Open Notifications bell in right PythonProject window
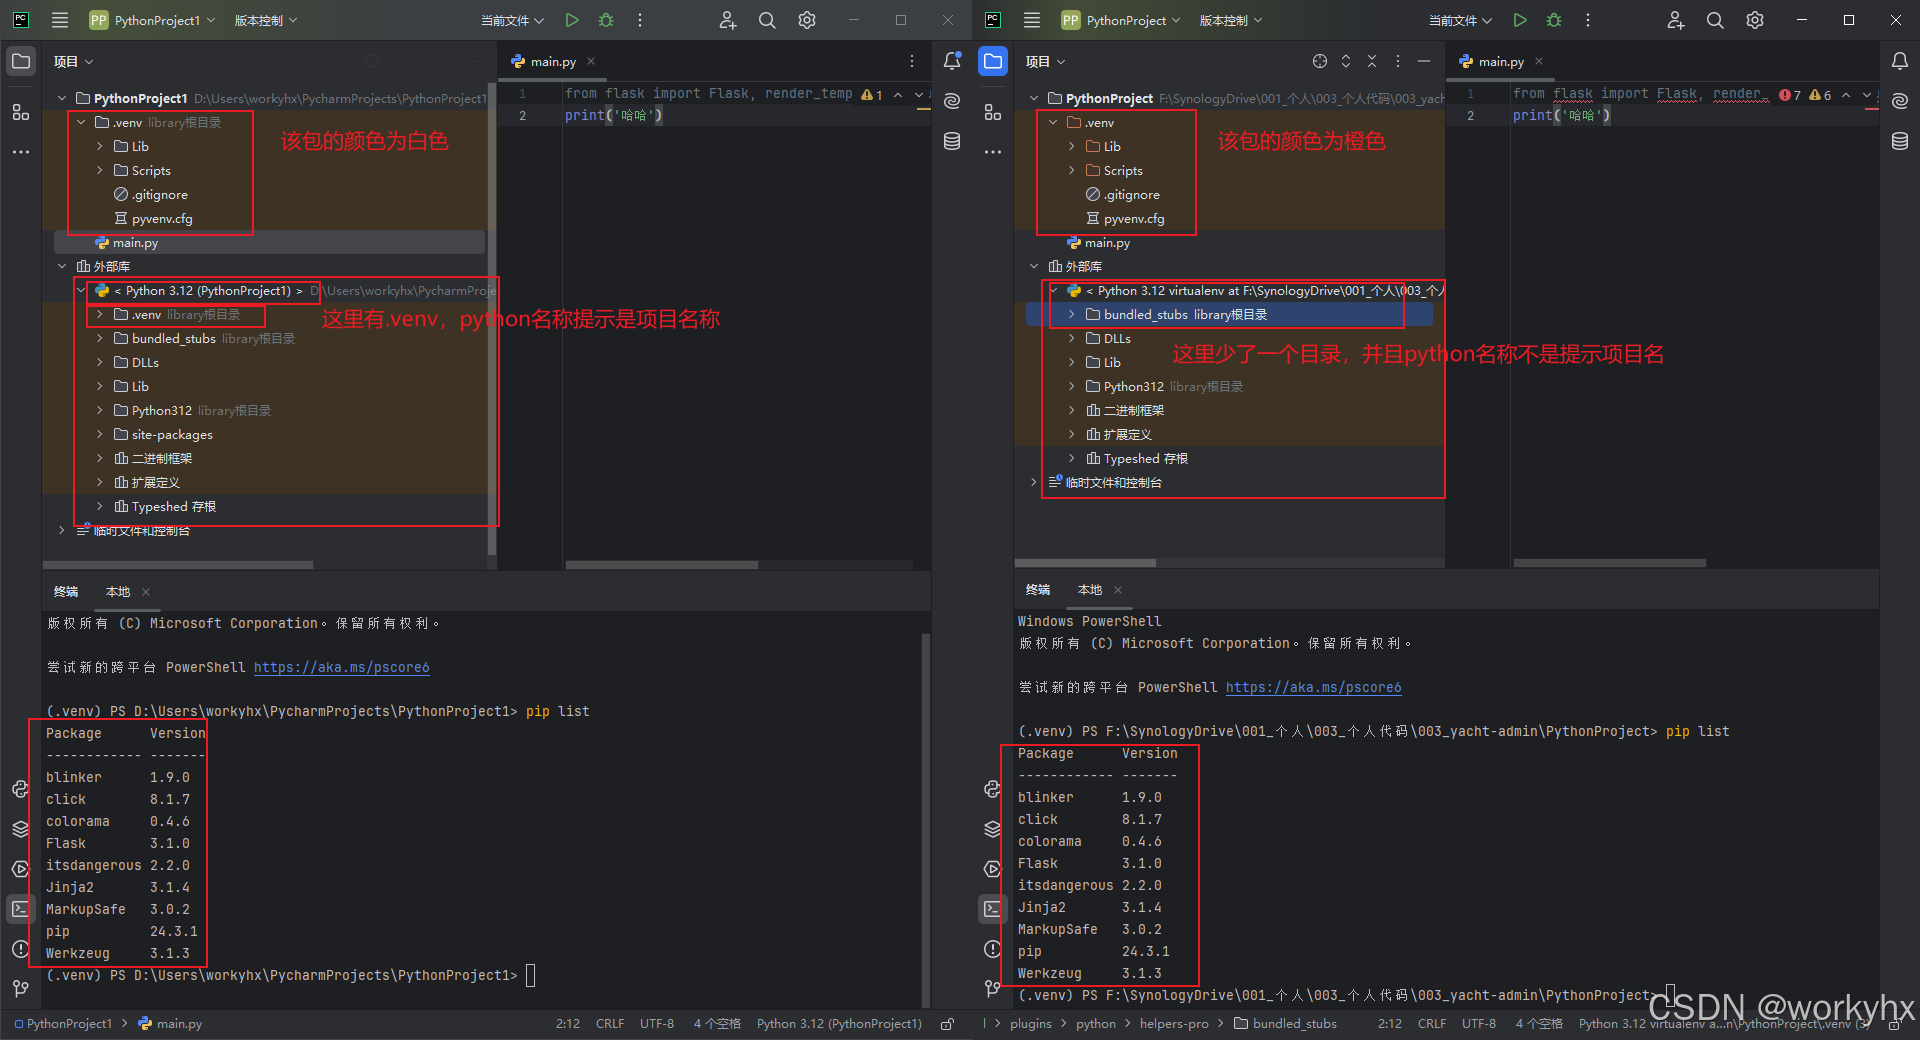Viewport: 1920px width, 1040px height. point(1900,61)
